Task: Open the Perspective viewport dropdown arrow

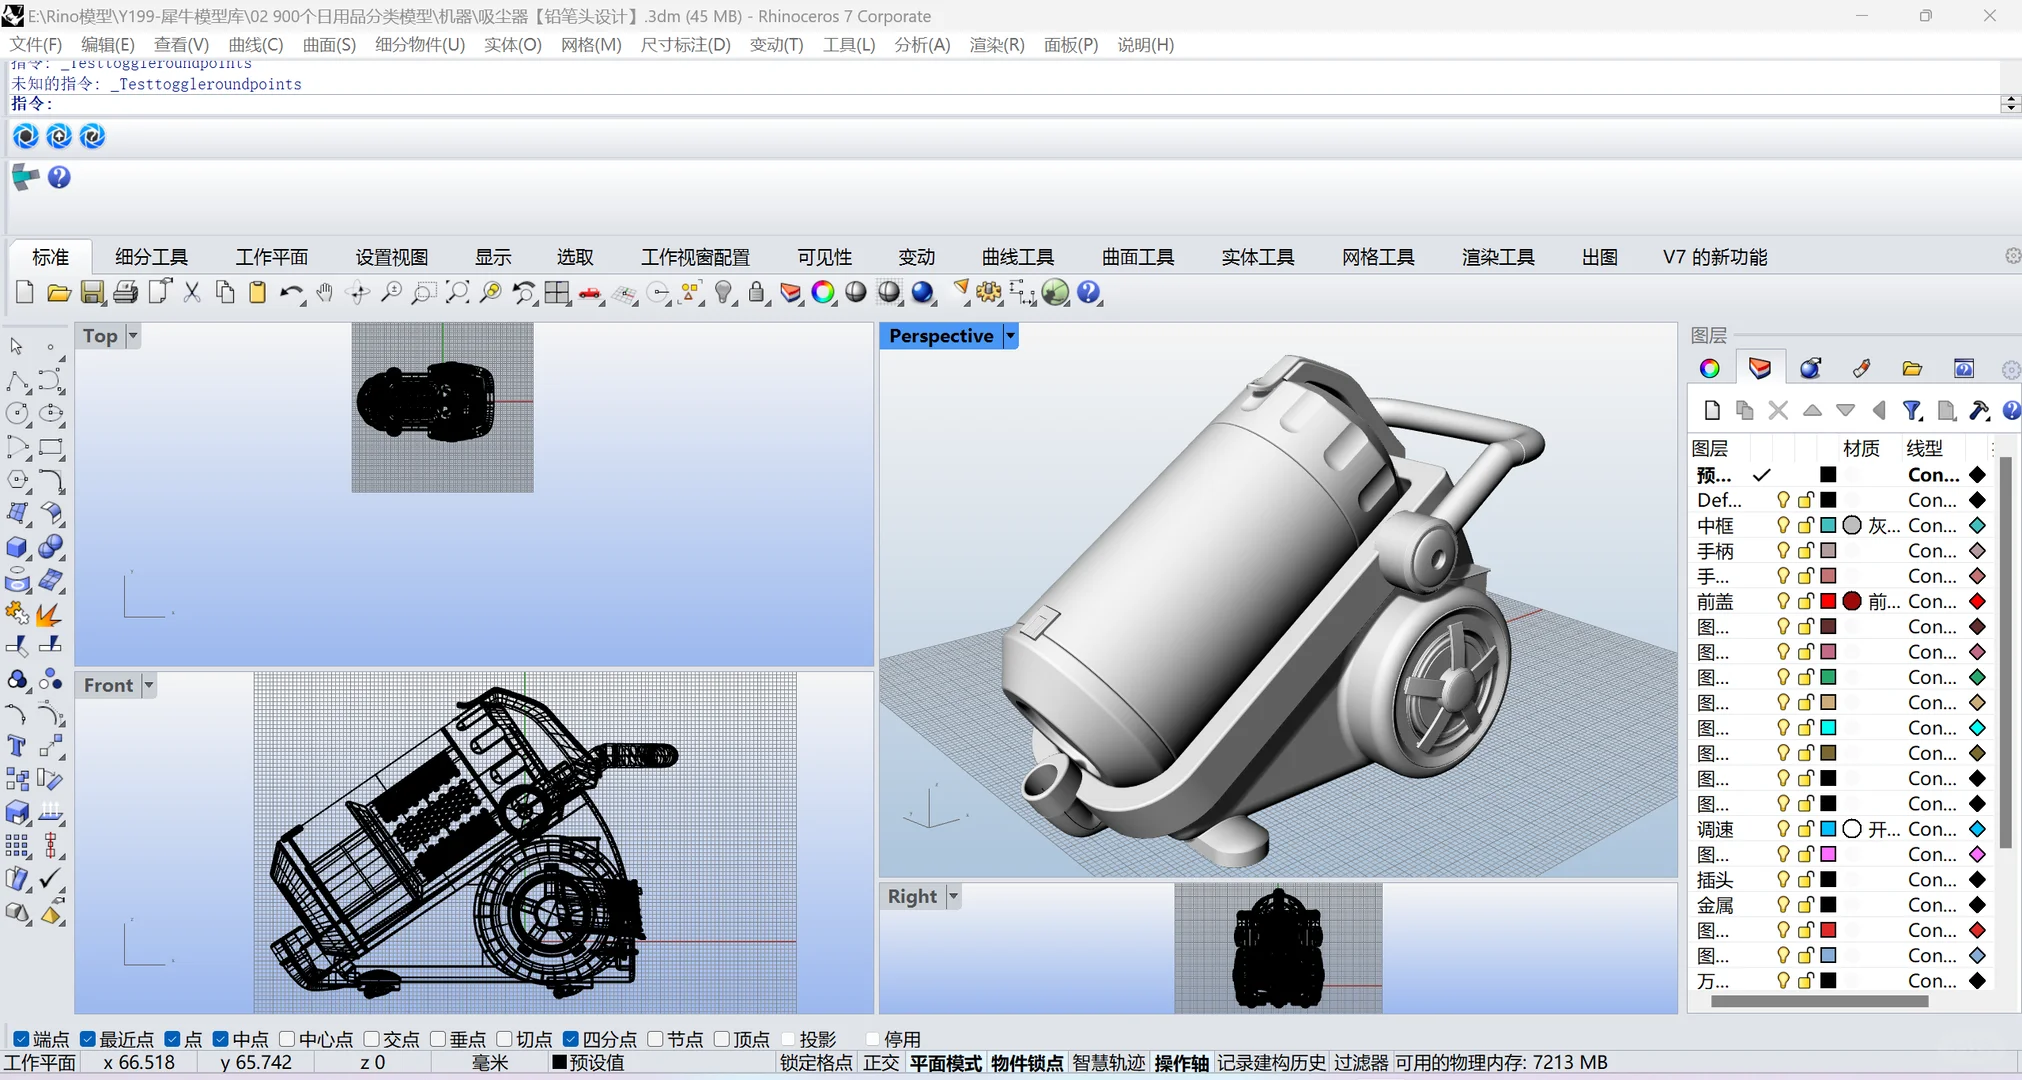Action: point(1011,337)
